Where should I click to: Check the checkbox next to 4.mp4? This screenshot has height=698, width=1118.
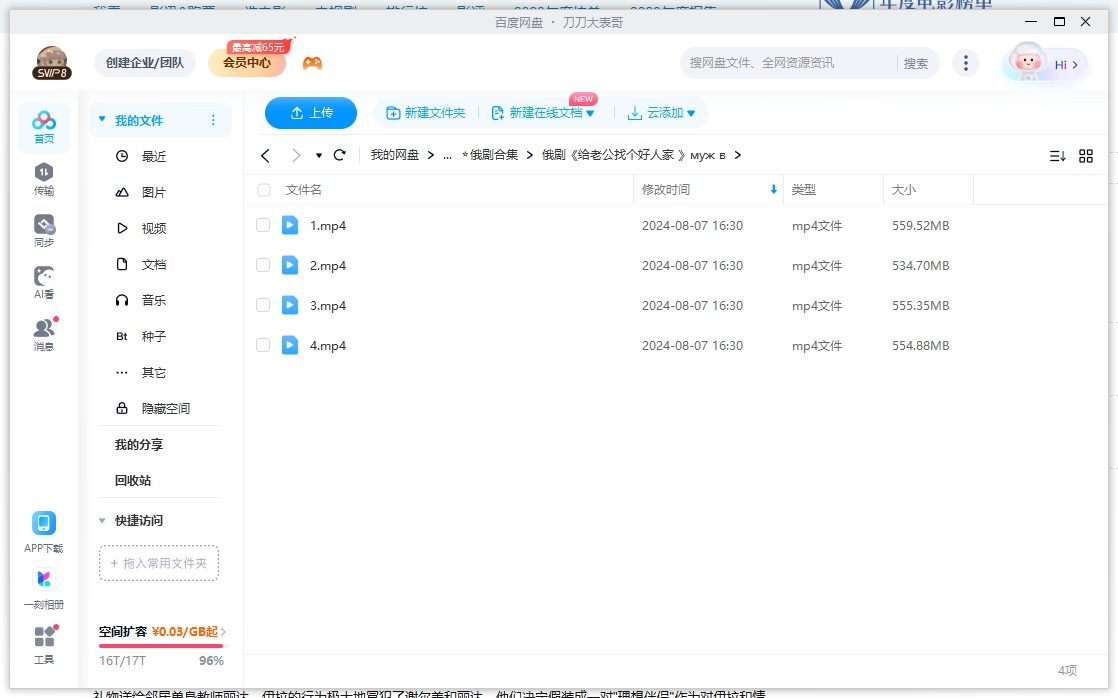pos(263,345)
